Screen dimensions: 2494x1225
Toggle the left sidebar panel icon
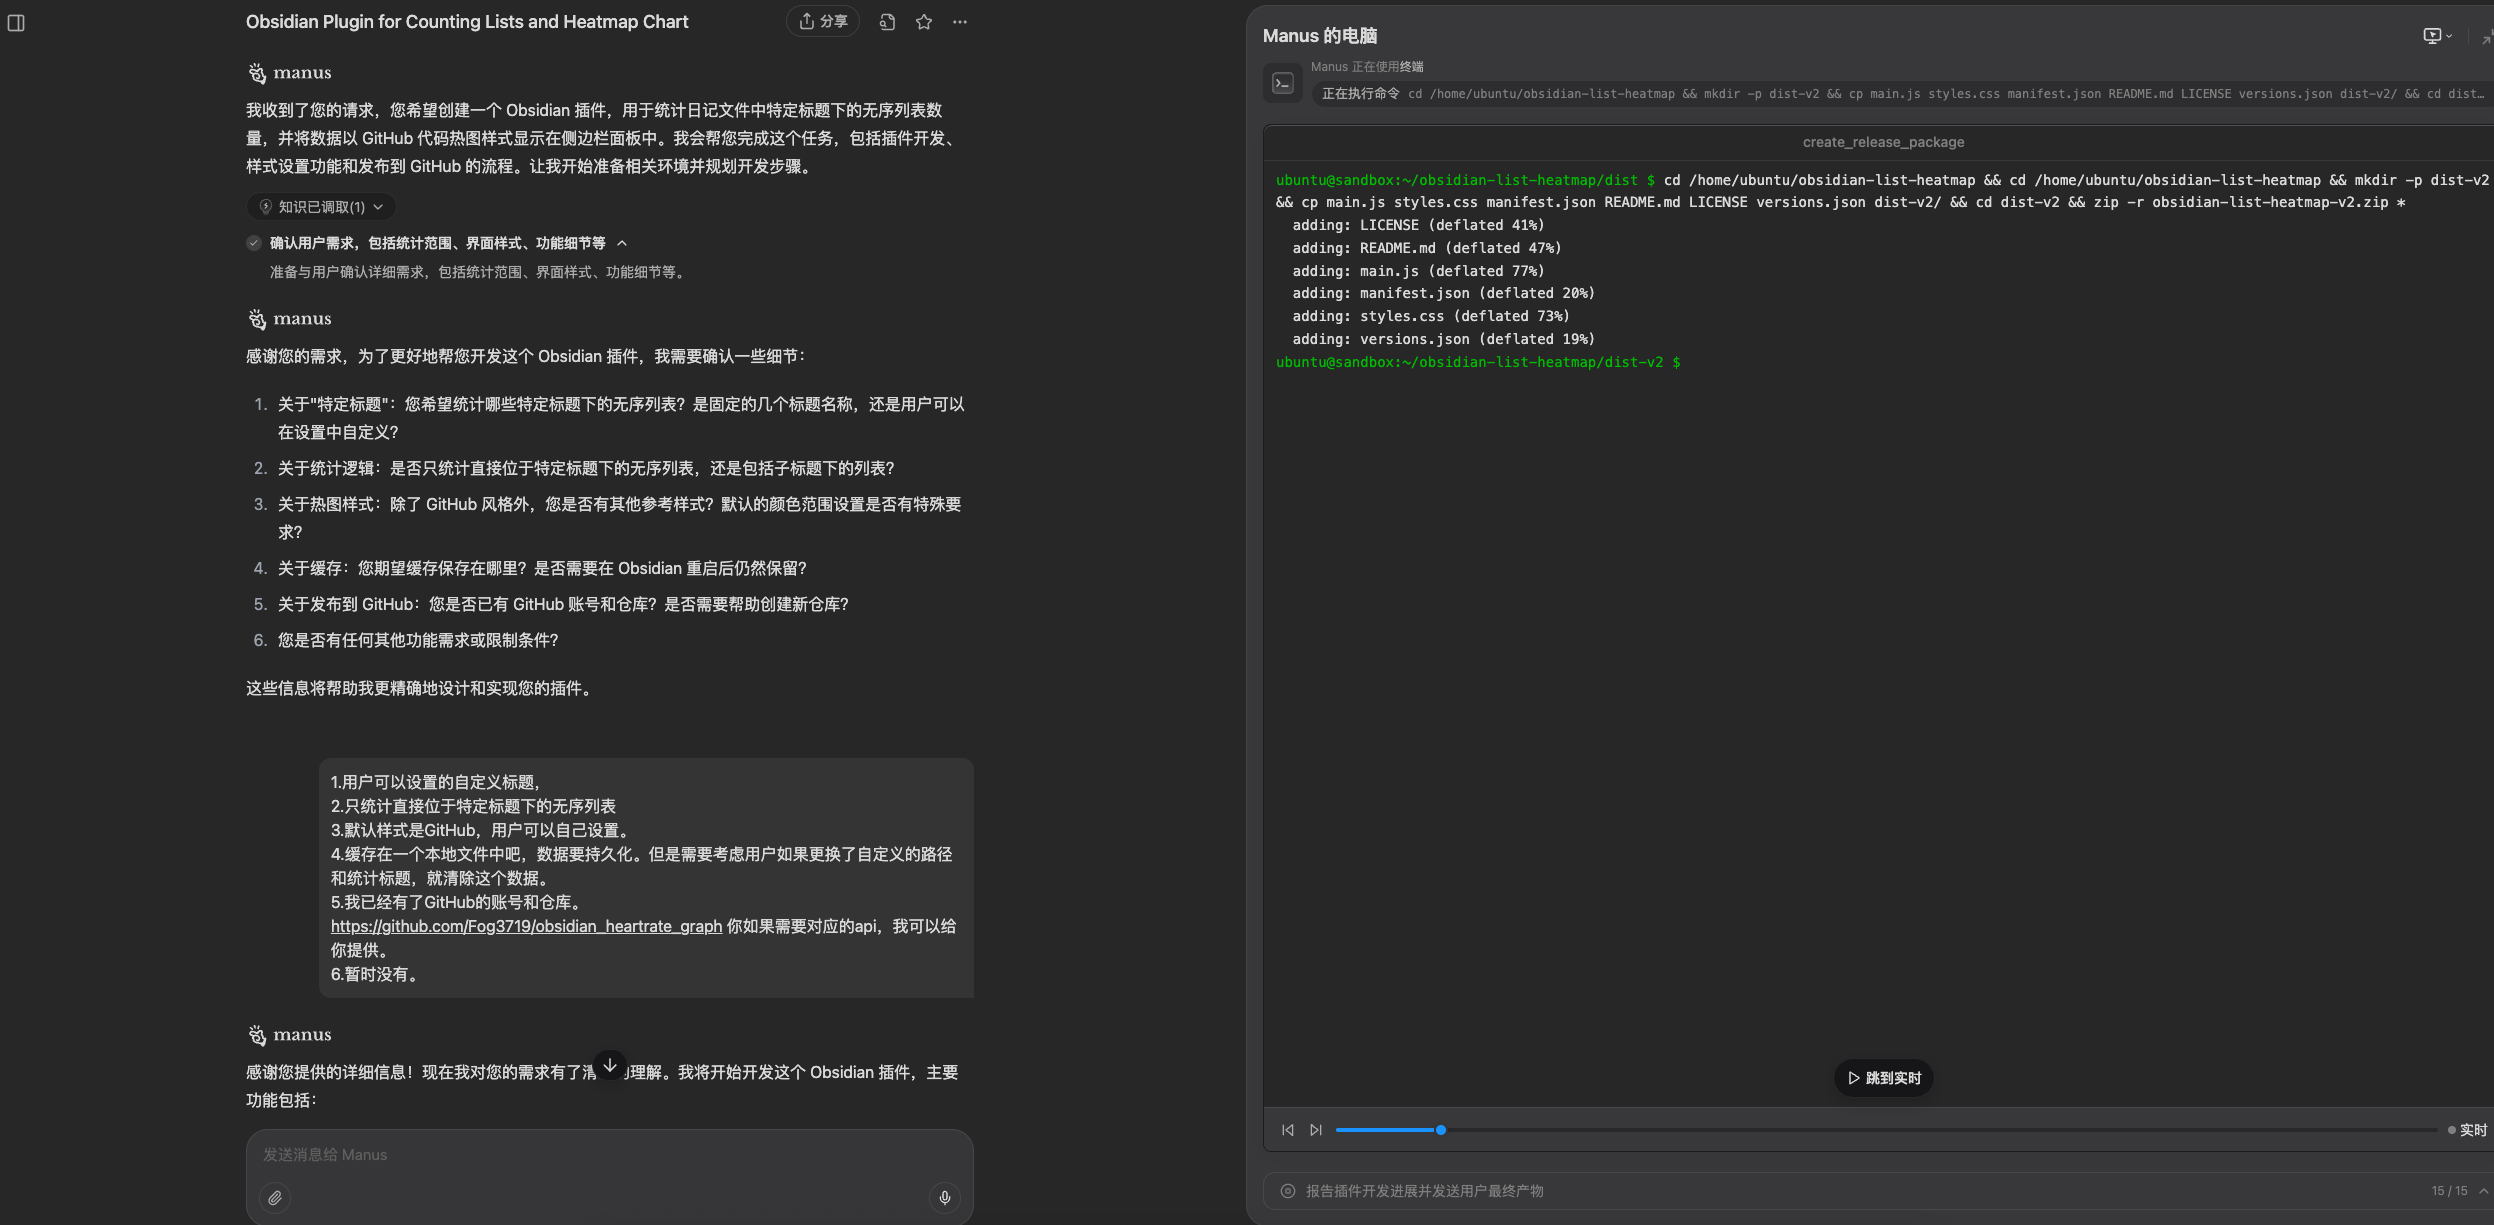pyautogui.click(x=16, y=22)
